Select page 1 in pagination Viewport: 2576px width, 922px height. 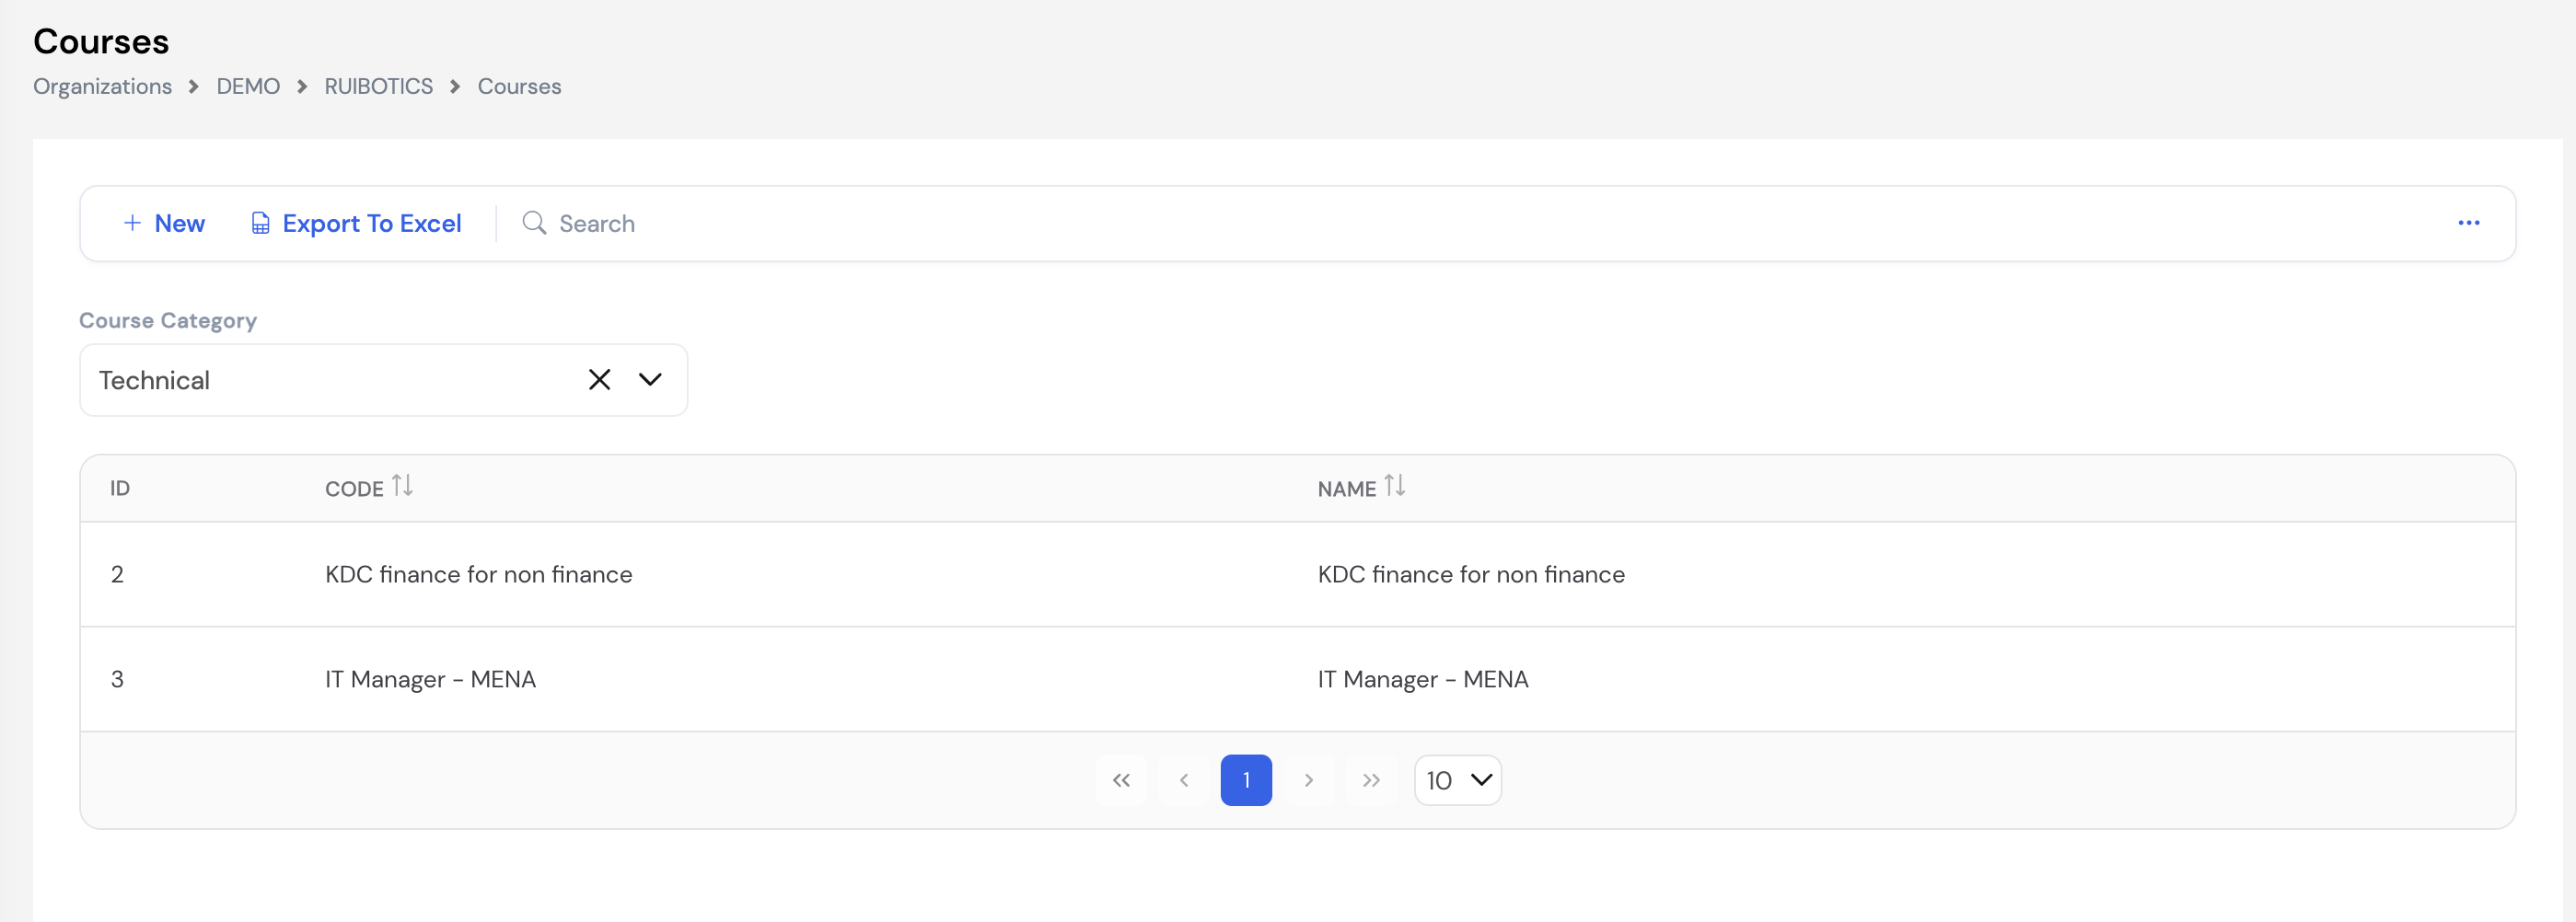pyautogui.click(x=1246, y=780)
